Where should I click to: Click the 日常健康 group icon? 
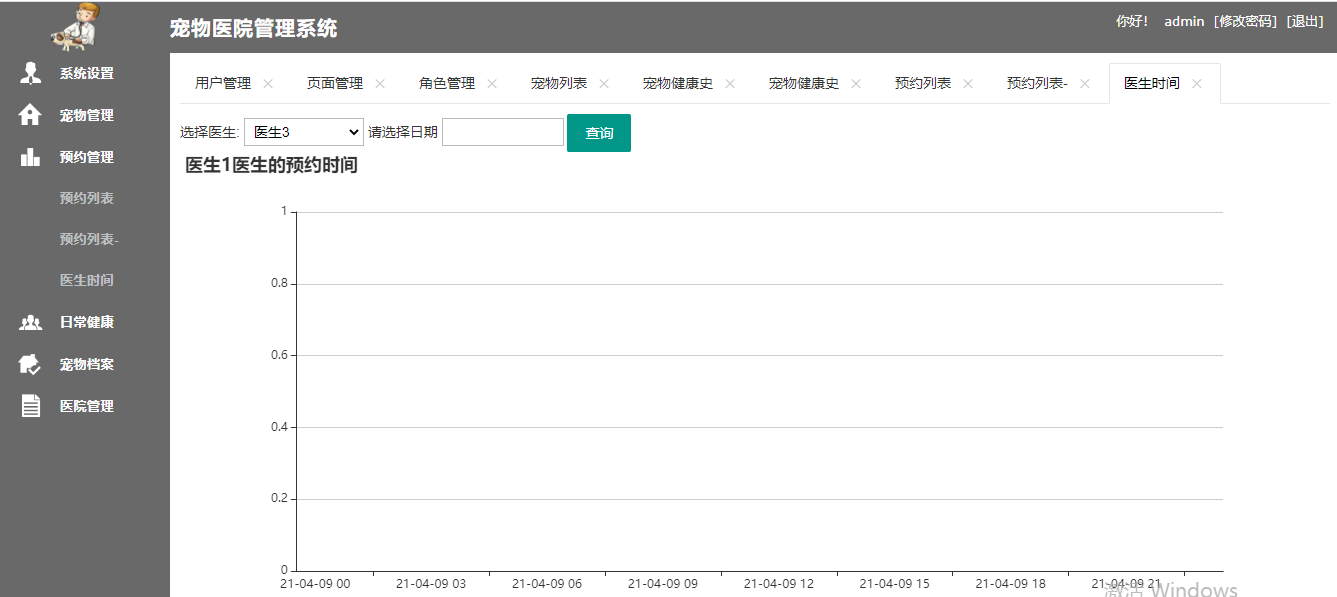click(31, 322)
